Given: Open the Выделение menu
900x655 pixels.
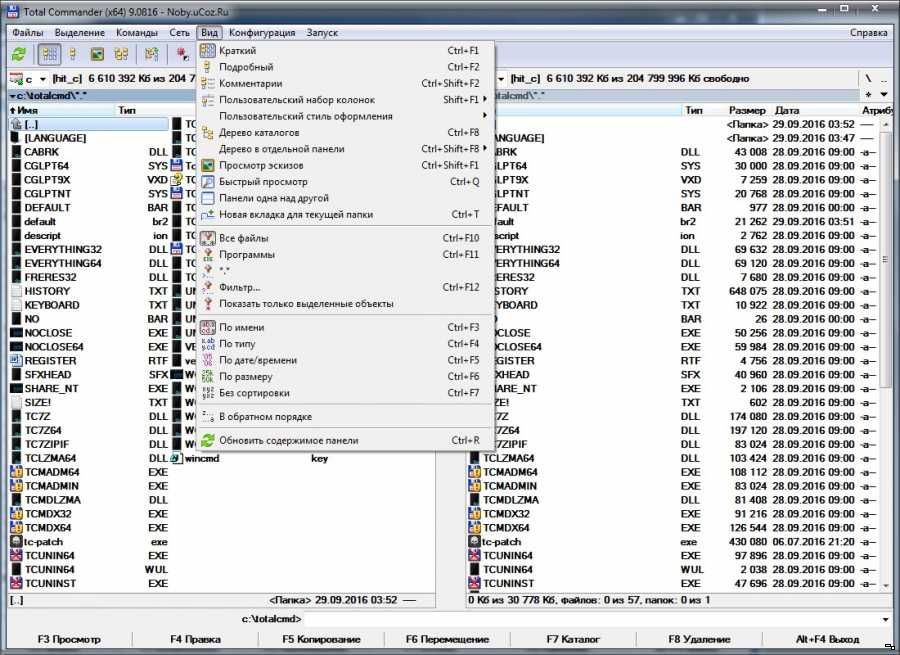Looking at the screenshot, I should point(80,33).
